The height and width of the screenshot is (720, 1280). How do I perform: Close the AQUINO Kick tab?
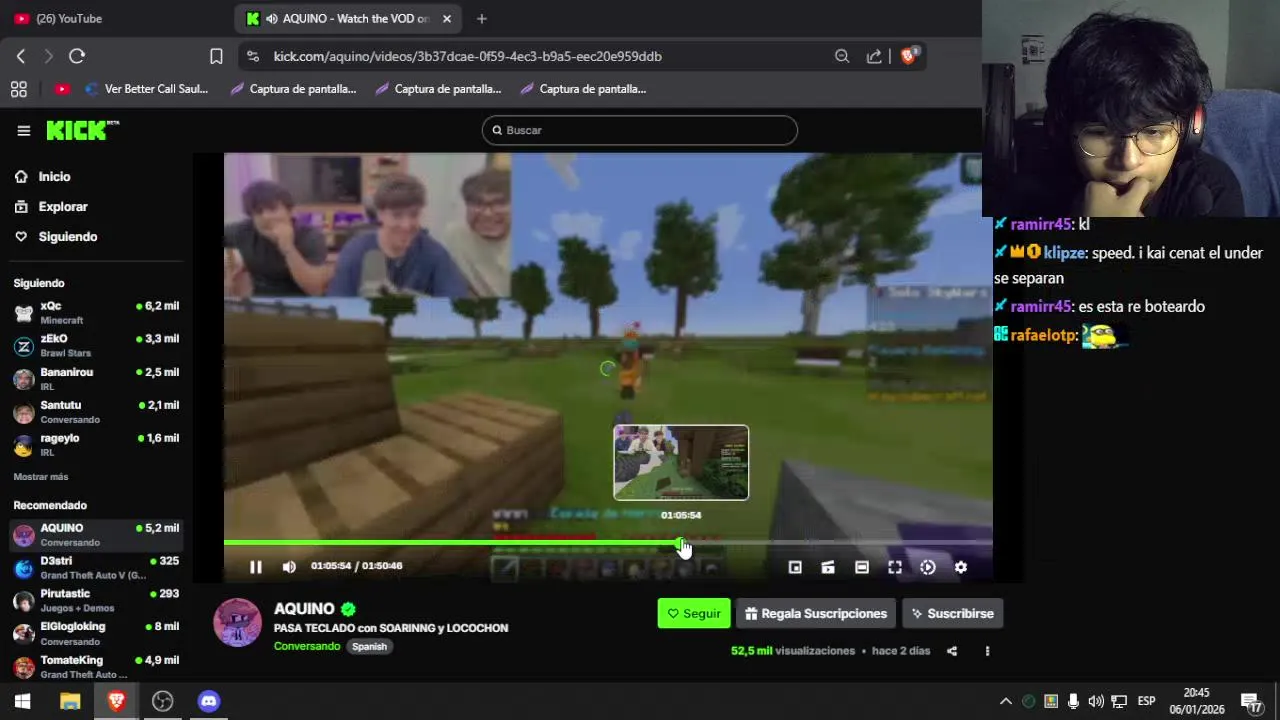click(x=447, y=18)
